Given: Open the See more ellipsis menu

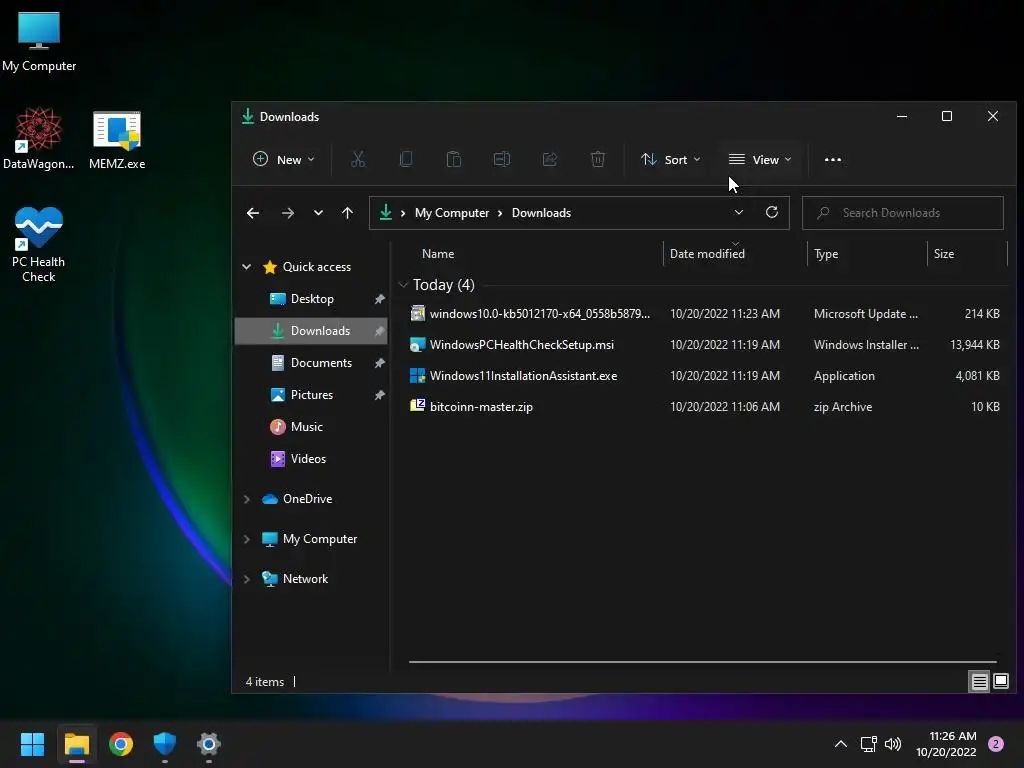Looking at the screenshot, I should tap(833, 159).
